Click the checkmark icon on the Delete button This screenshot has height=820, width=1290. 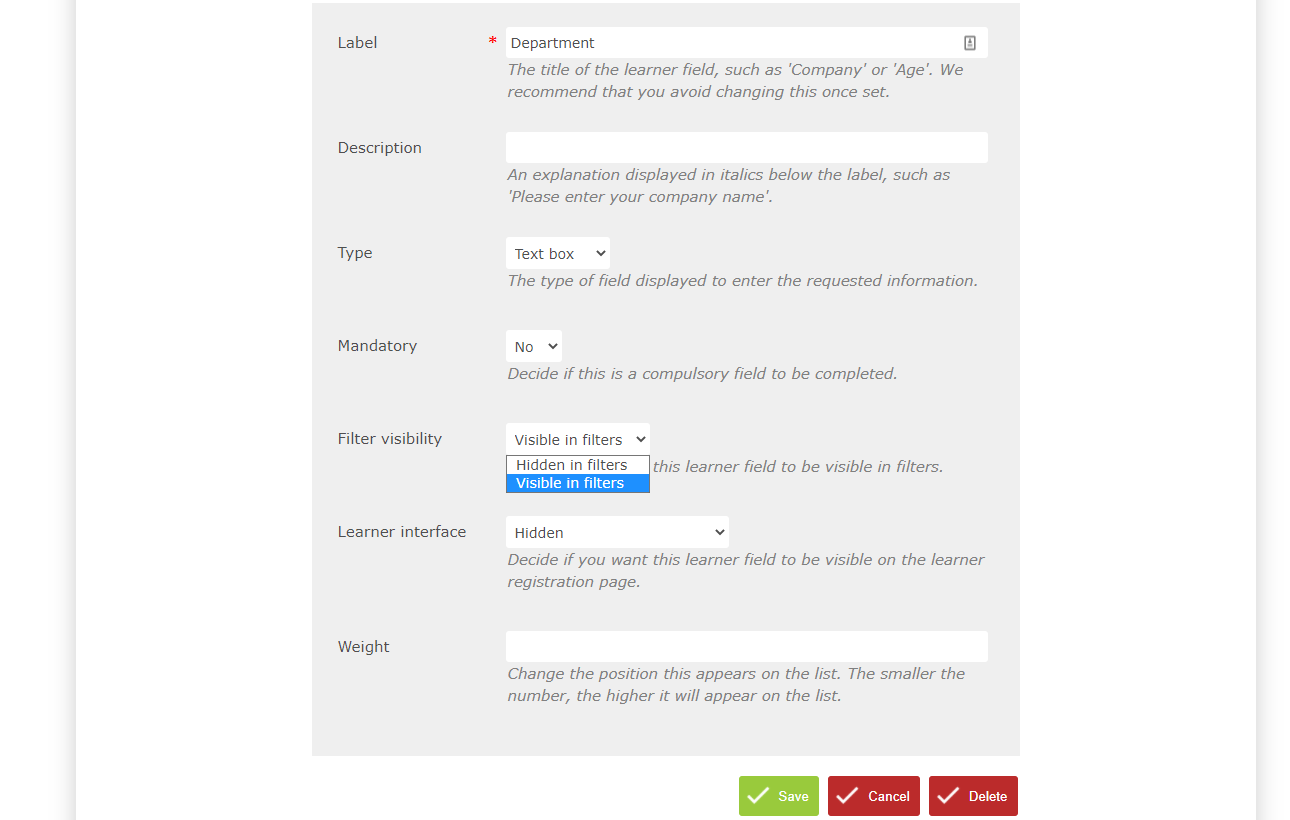948,795
